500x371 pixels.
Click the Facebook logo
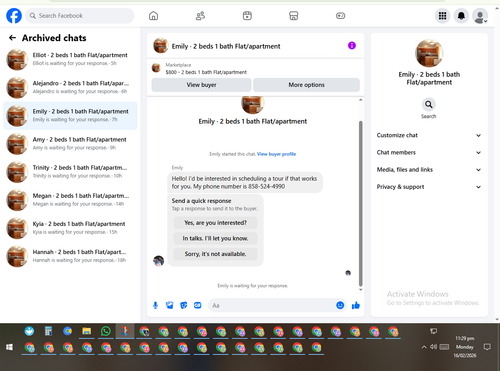[x=14, y=16]
